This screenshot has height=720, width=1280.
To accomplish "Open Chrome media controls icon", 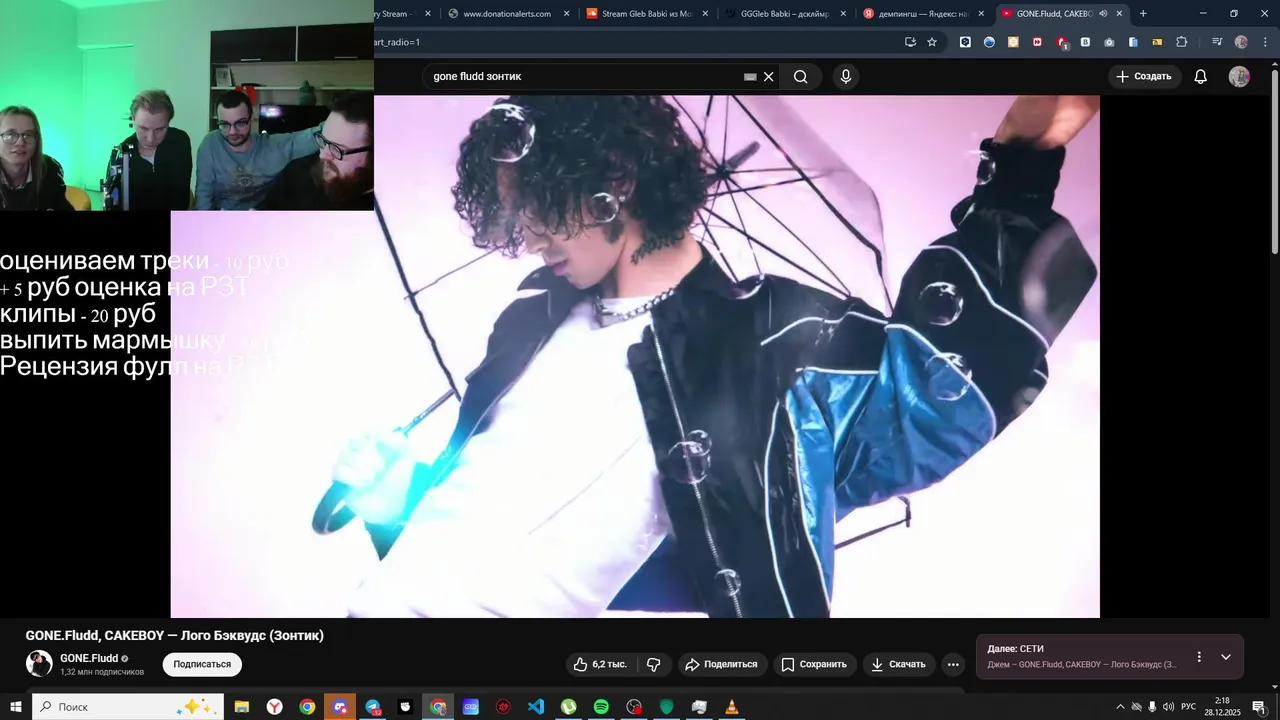I will [1217, 42].
